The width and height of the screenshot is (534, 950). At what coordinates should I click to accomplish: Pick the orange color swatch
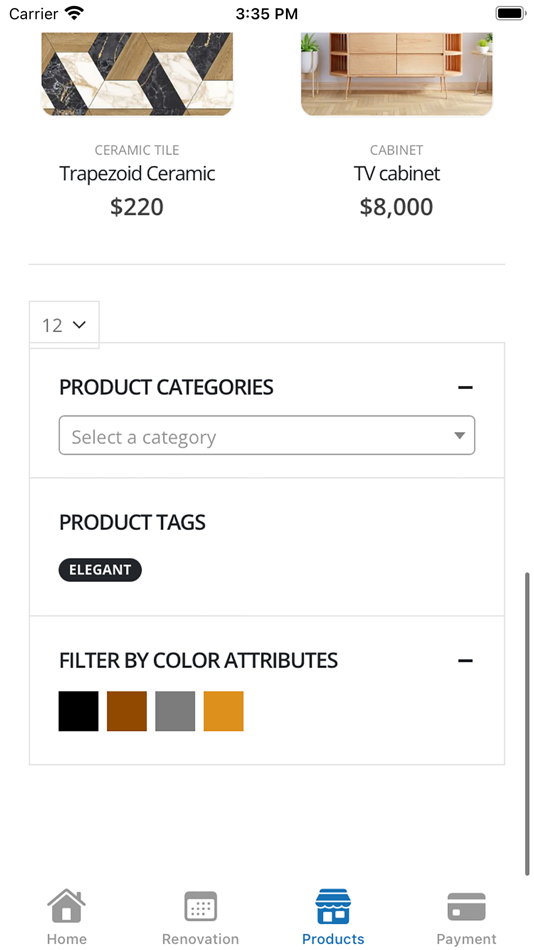point(224,711)
